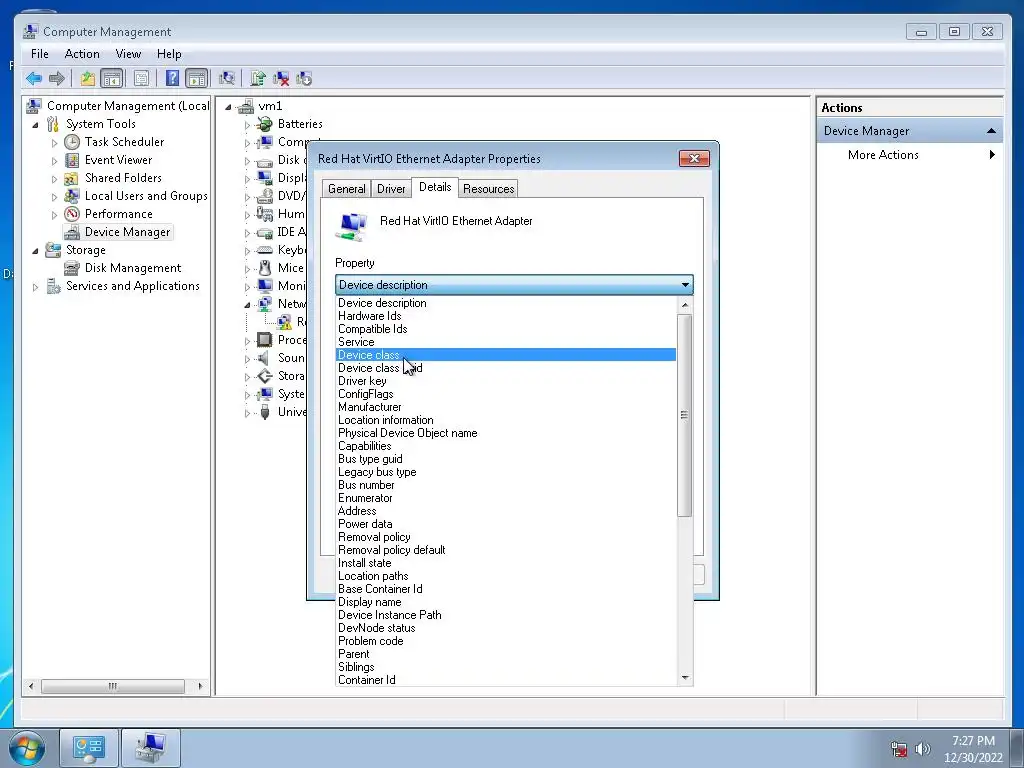
Task: Collapse the vm1 root node
Action: point(228,106)
